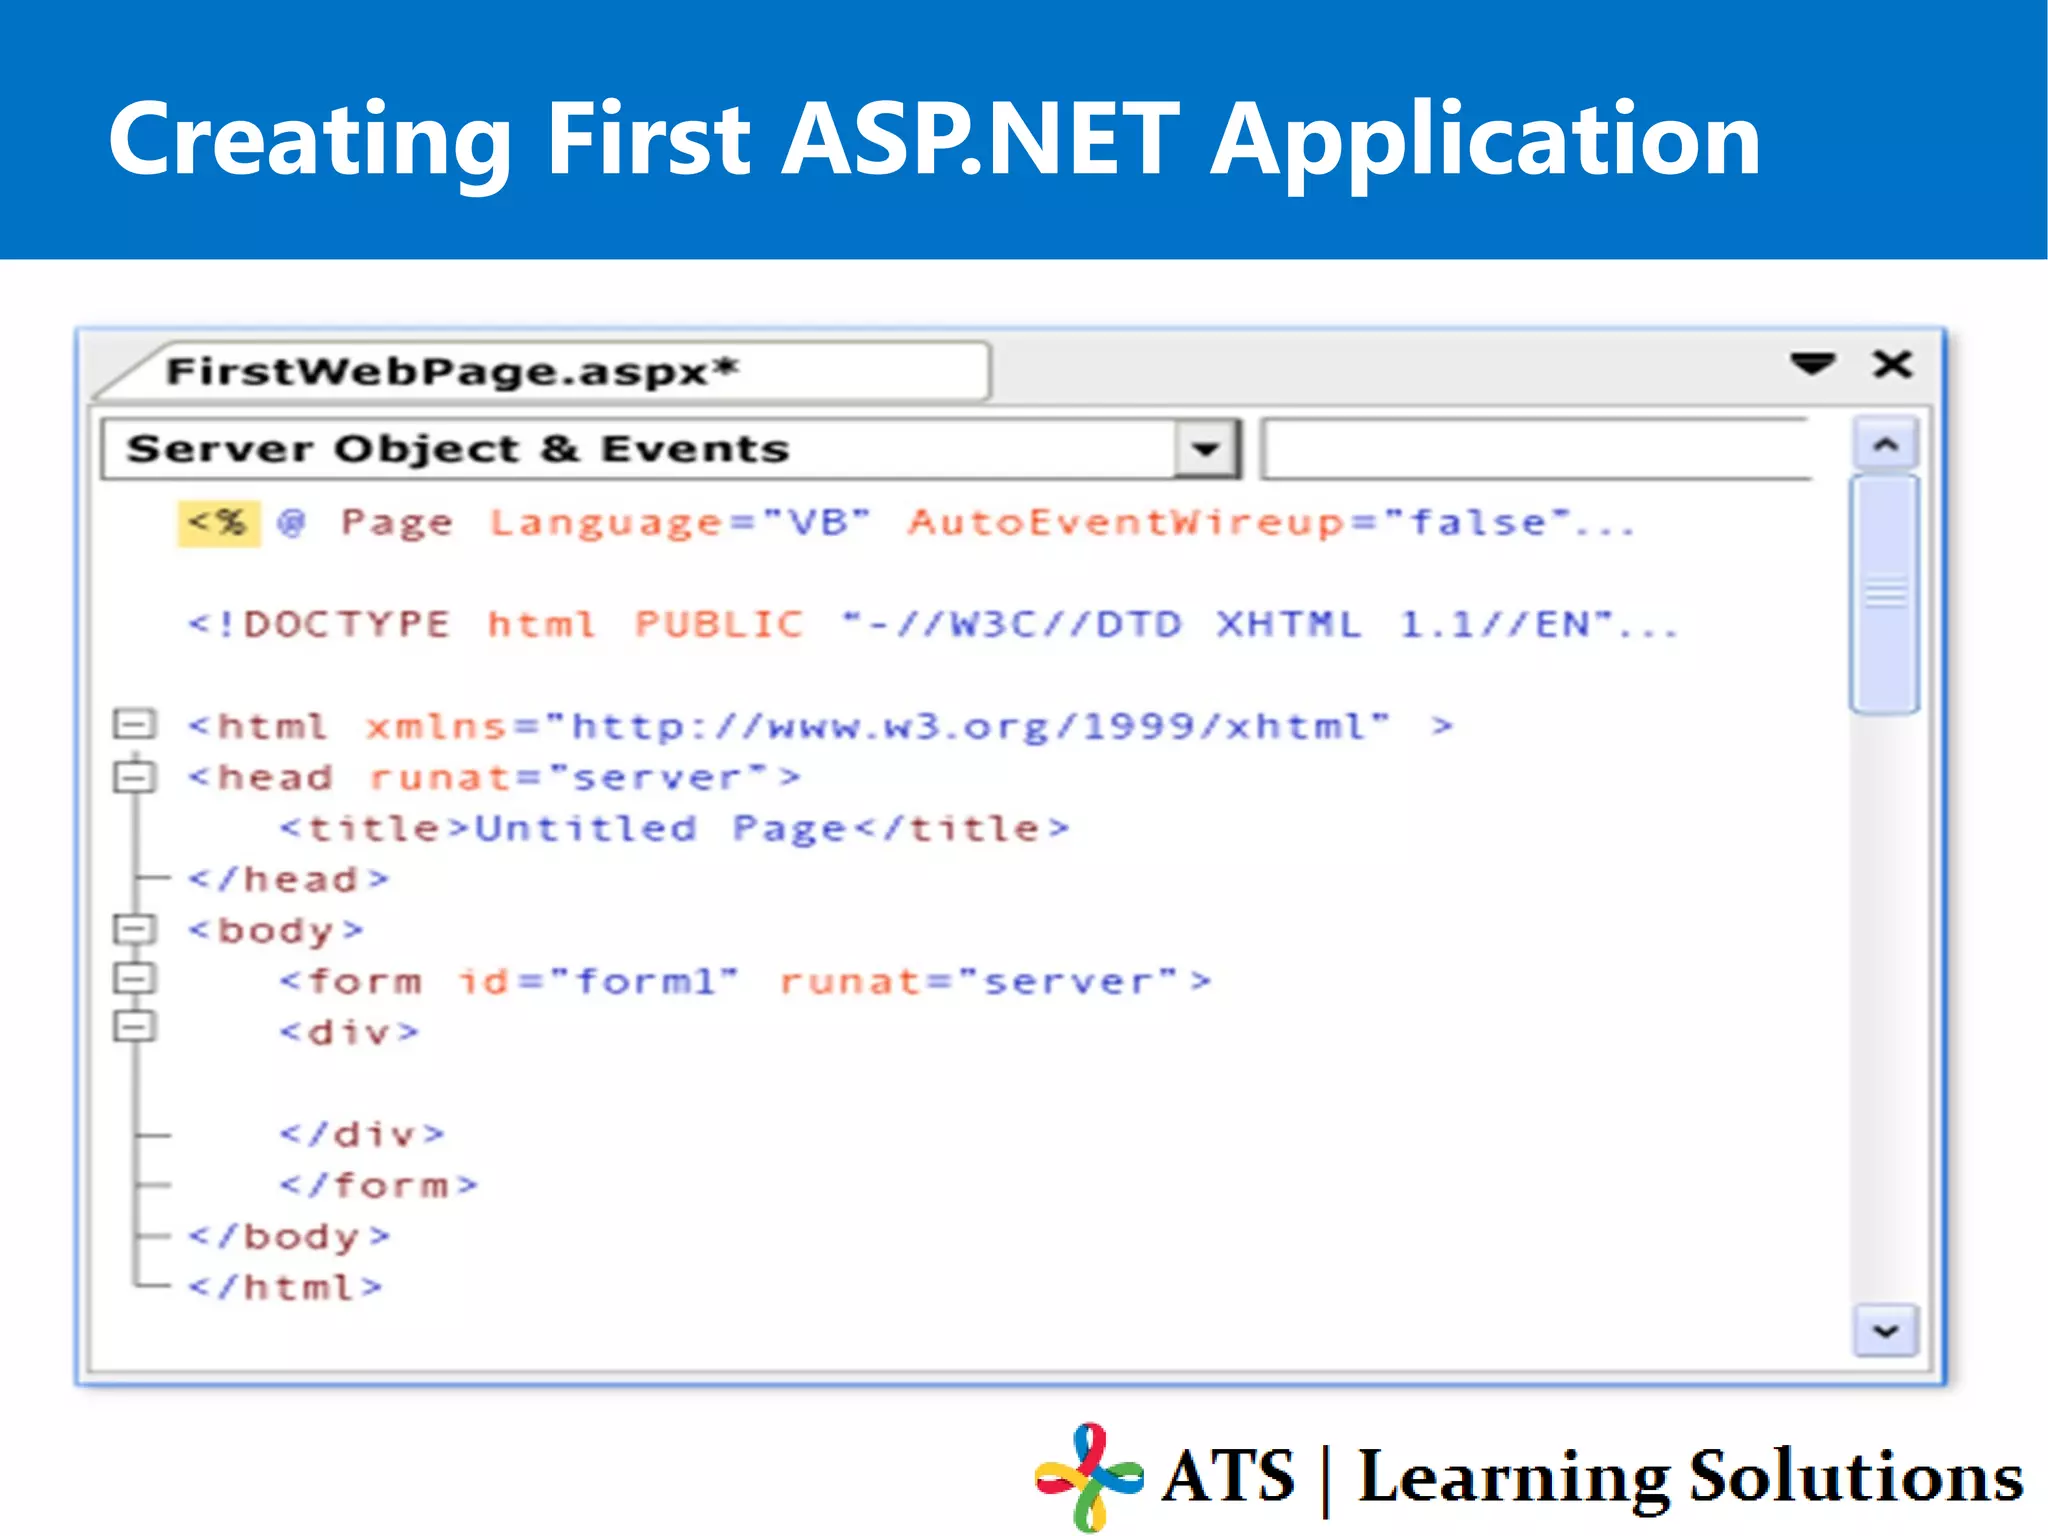Click the </form> closing tag
Image resolution: width=2048 pixels, height=1536 pixels.
[x=379, y=1185]
